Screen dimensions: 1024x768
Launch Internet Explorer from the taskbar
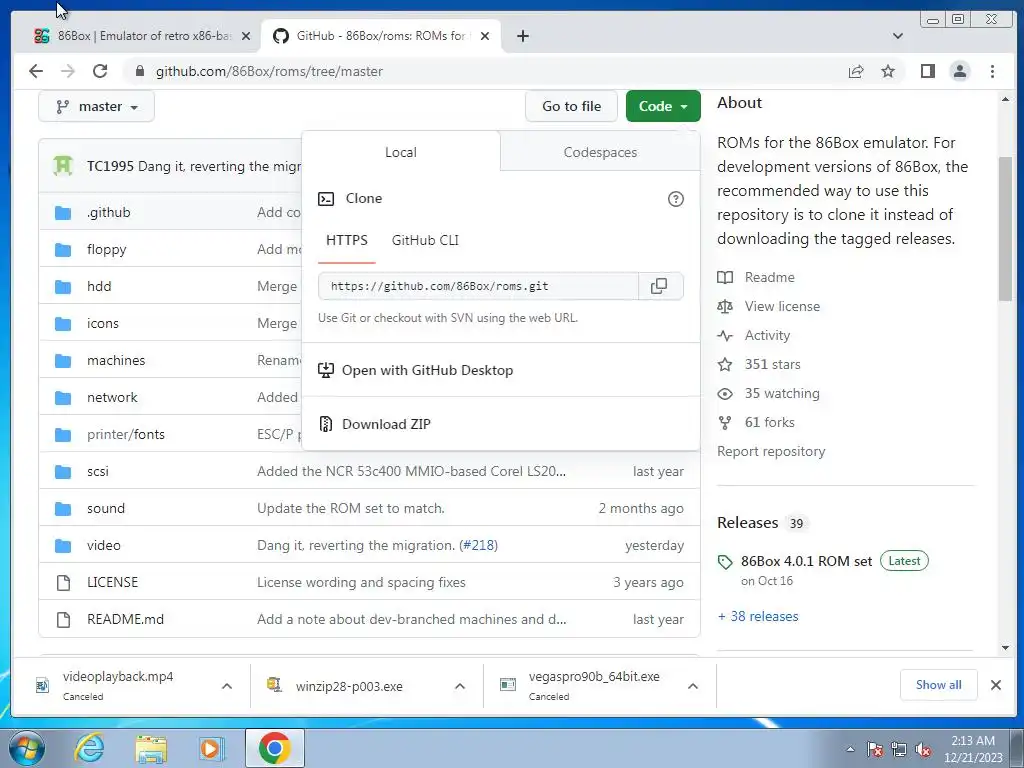point(89,748)
